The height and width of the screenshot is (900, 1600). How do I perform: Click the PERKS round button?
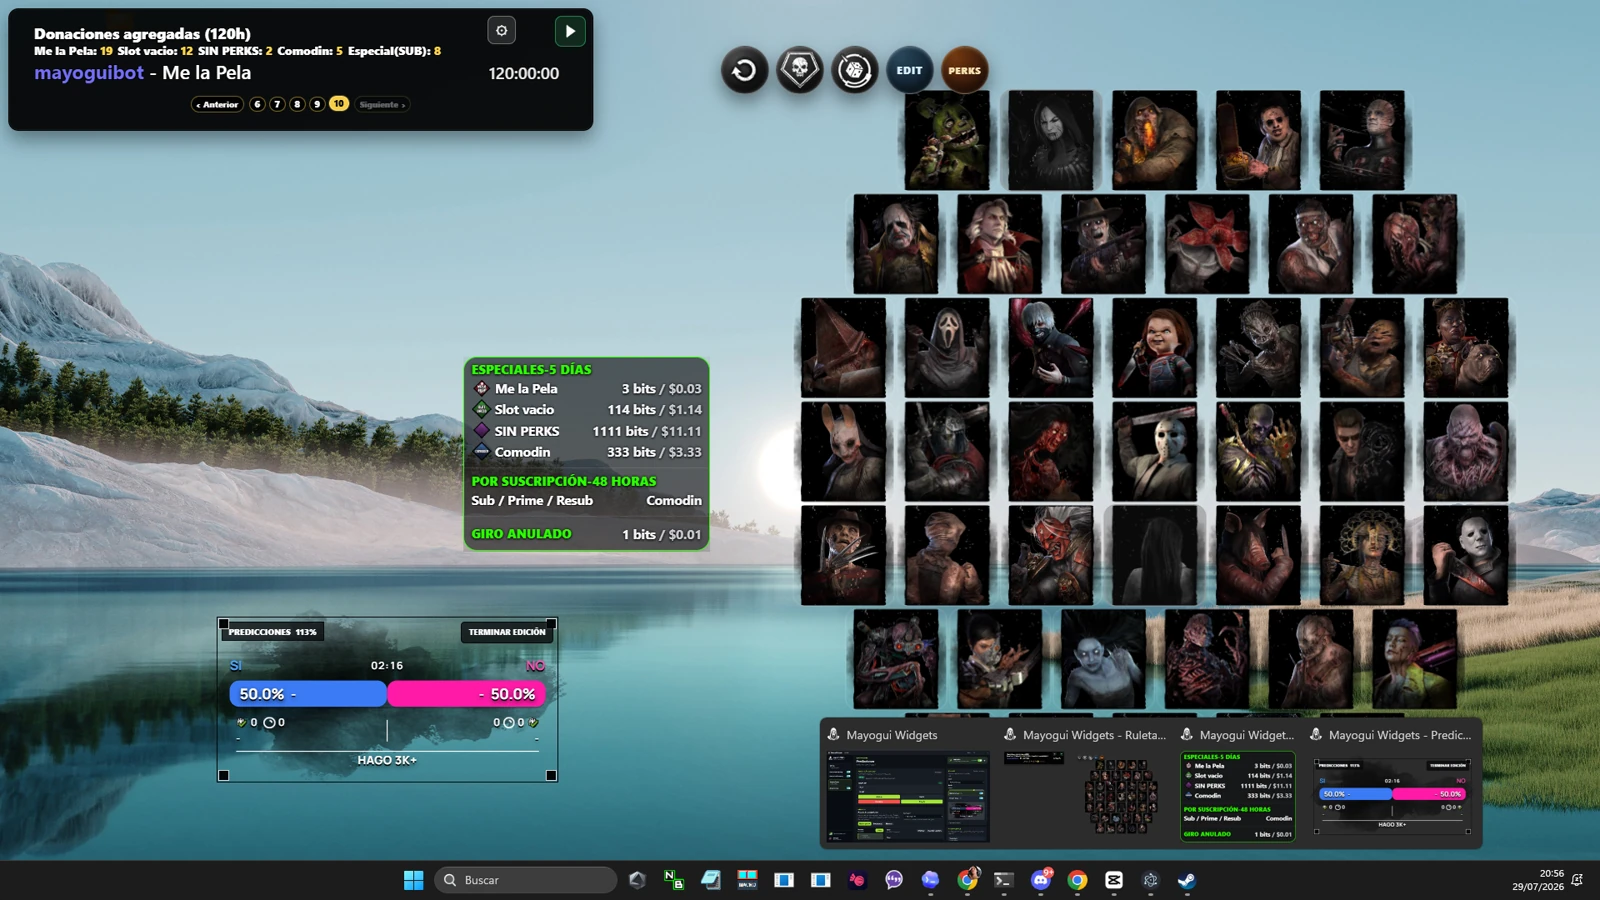(964, 70)
